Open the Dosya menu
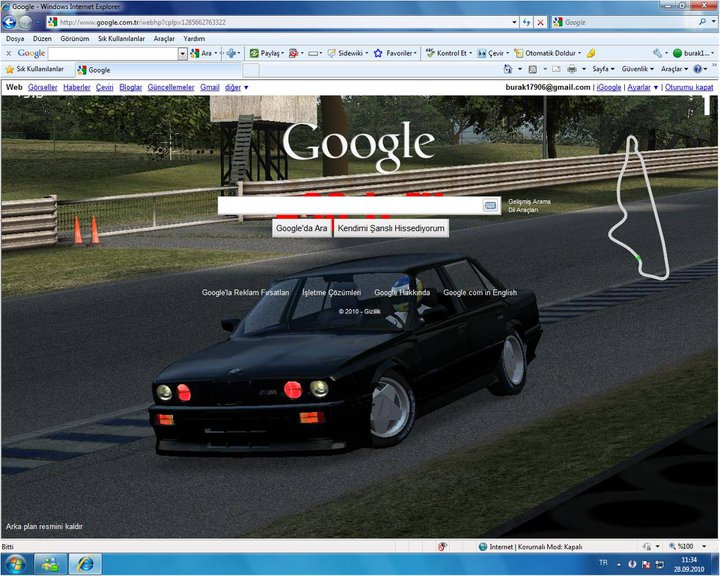The width and height of the screenshot is (720, 576). click(15, 39)
